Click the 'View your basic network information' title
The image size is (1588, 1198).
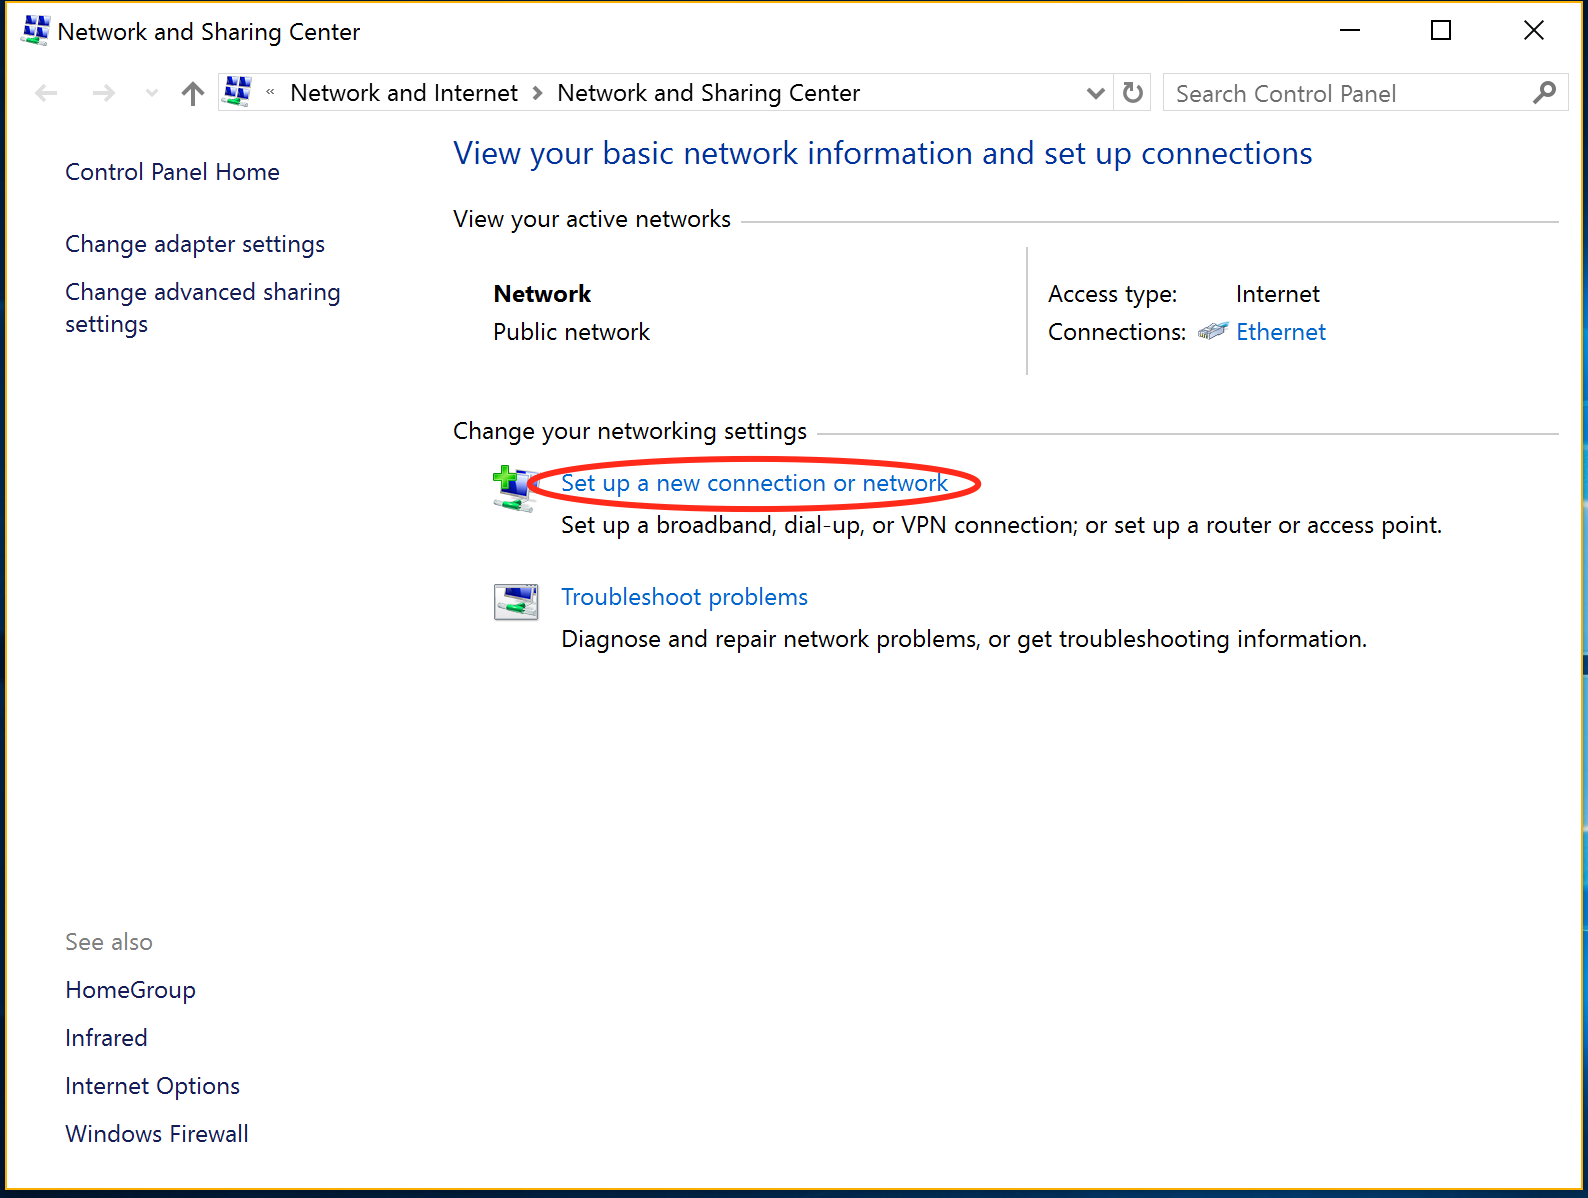click(883, 153)
